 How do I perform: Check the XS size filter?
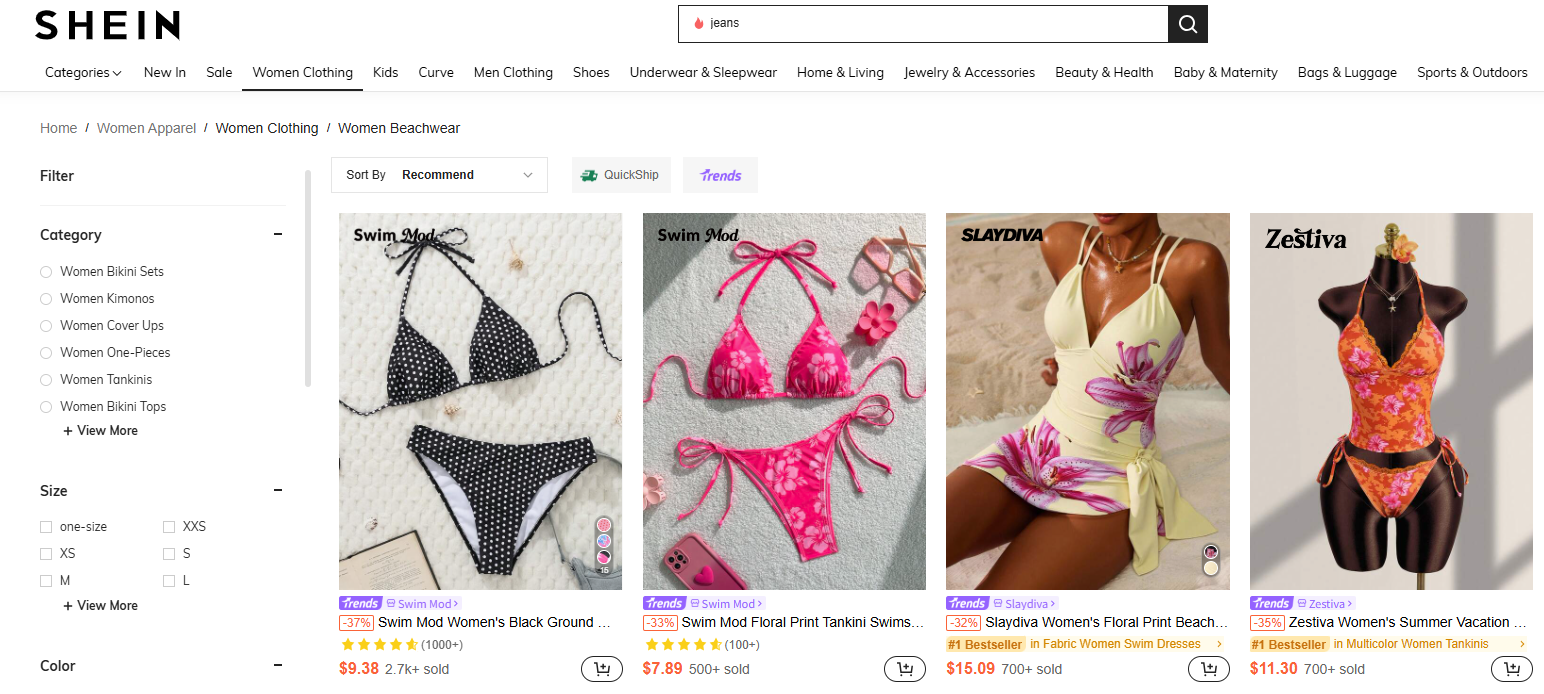[x=46, y=553]
